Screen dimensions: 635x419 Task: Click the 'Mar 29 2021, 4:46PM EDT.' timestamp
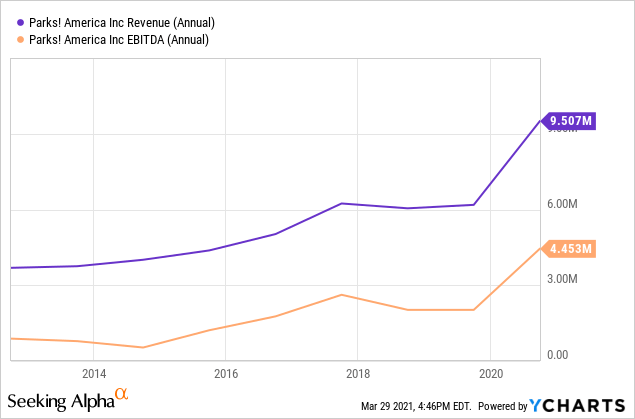click(416, 406)
